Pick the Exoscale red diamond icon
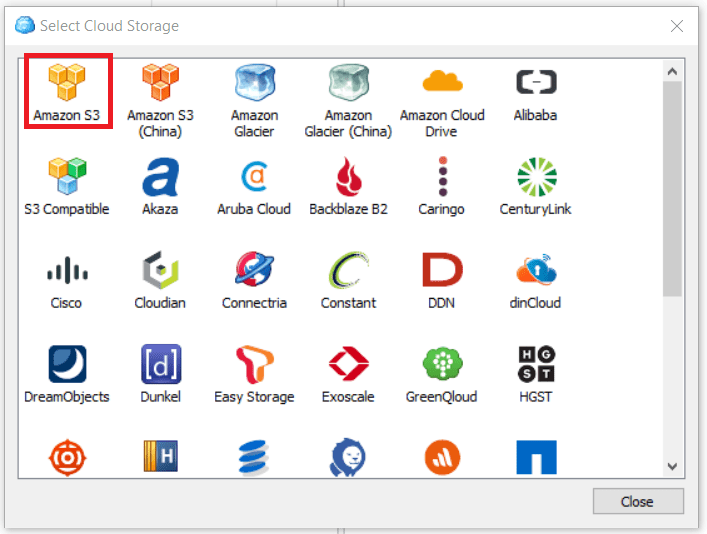Viewport: 707px width, 534px height. pos(349,364)
